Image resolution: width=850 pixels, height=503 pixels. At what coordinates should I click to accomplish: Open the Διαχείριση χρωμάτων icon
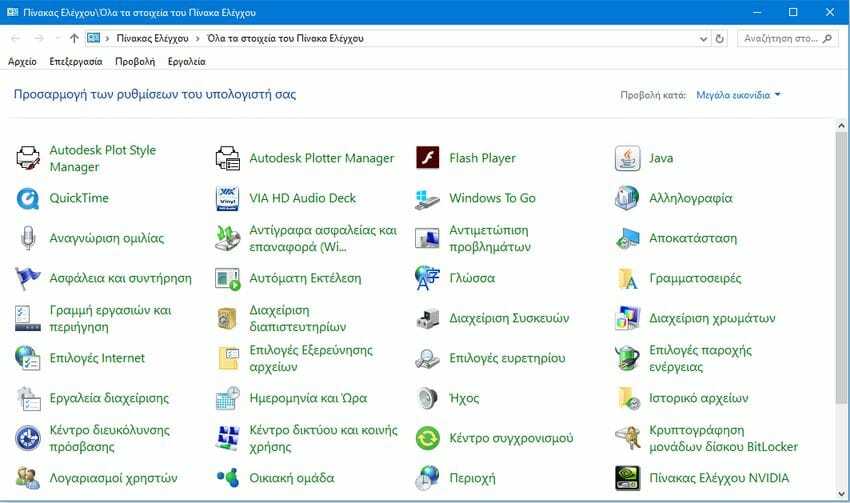click(x=628, y=319)
